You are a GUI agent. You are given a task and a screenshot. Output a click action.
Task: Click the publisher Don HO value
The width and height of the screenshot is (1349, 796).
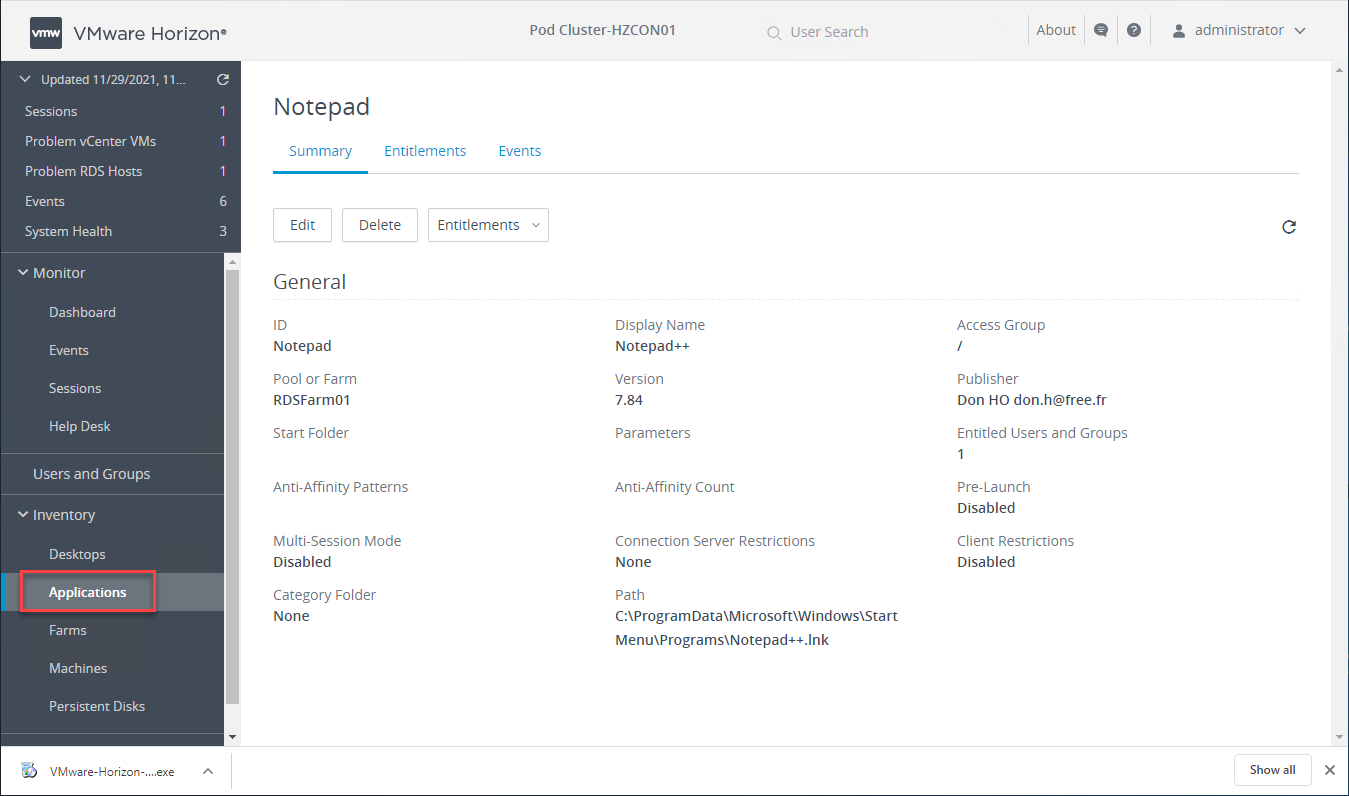(x=1031, y=400)
